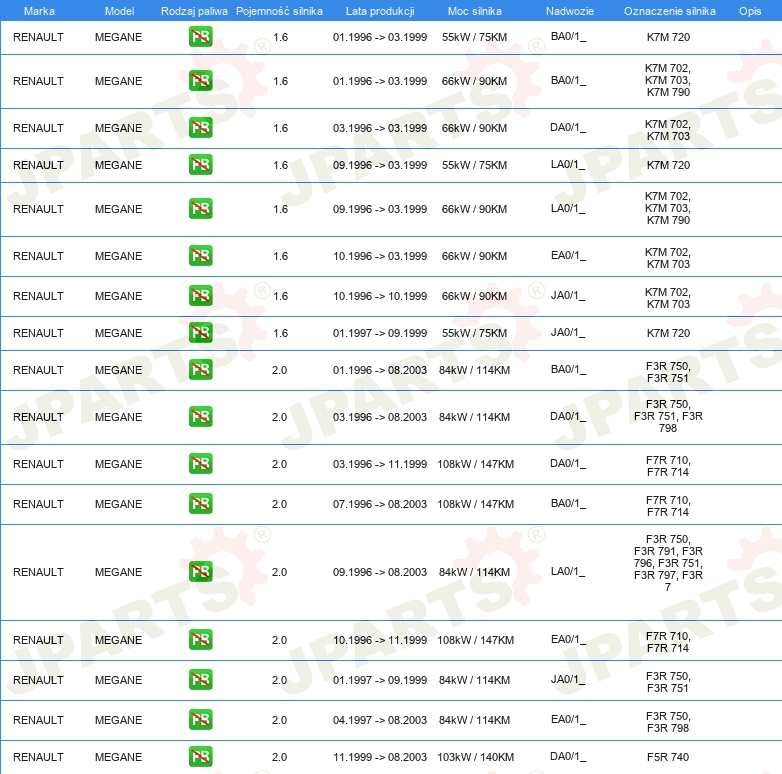Viewport: 782px width, 774px height.
Task: Click the Nadwozie column header
Action: coord(570,11)
